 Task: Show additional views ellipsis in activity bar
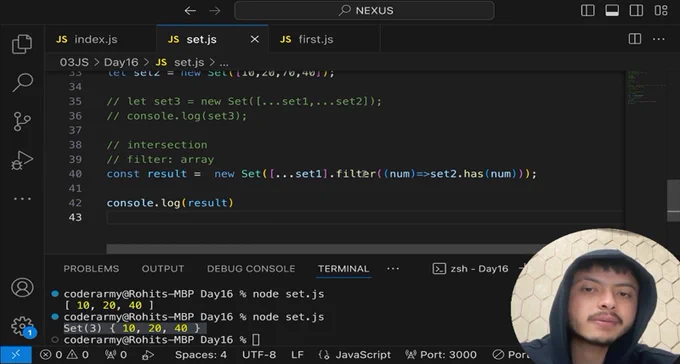point(22,199)
